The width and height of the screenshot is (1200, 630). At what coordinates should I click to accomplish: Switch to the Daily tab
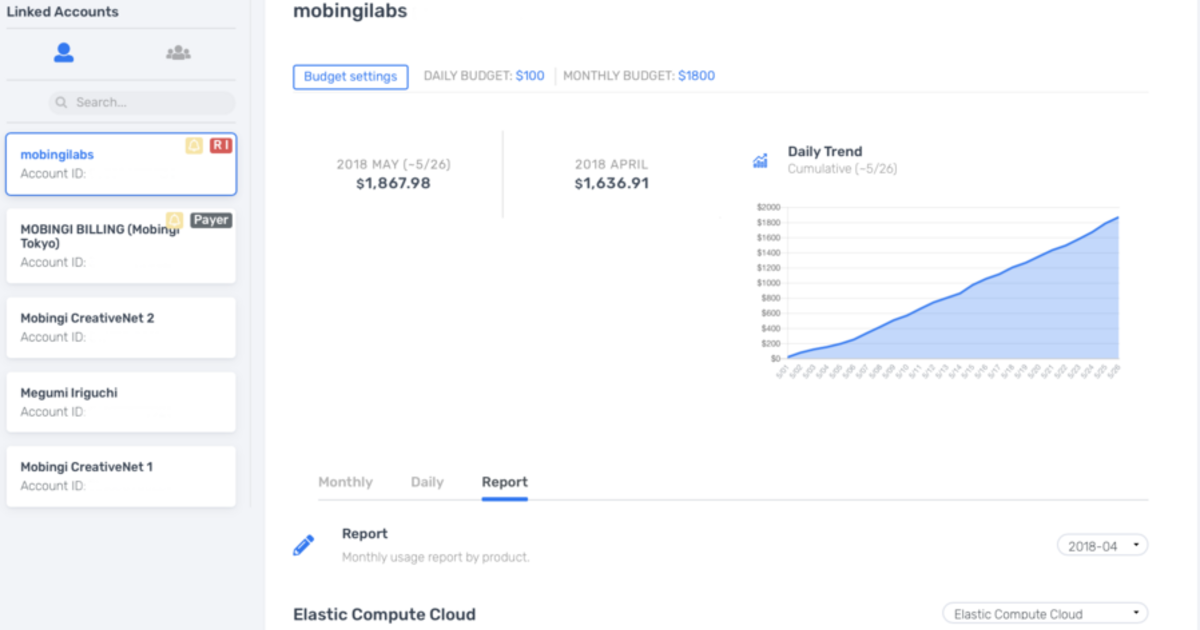tap(427, 482)
